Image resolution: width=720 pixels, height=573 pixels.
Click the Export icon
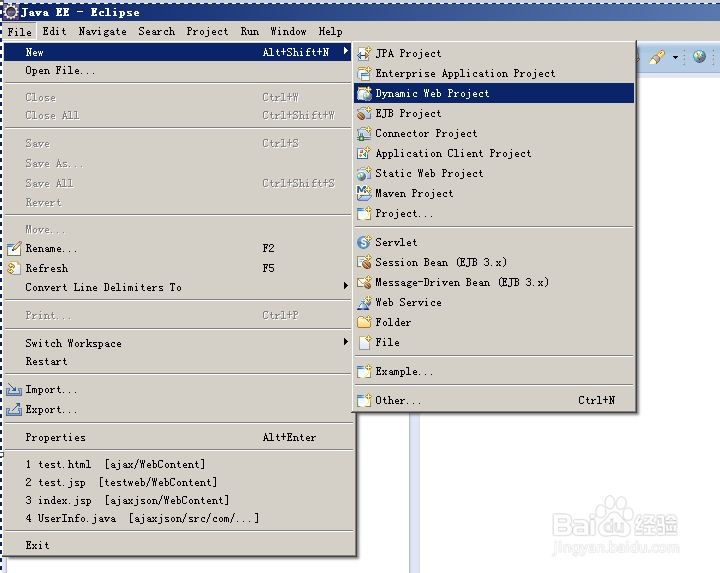coord(14,409)
